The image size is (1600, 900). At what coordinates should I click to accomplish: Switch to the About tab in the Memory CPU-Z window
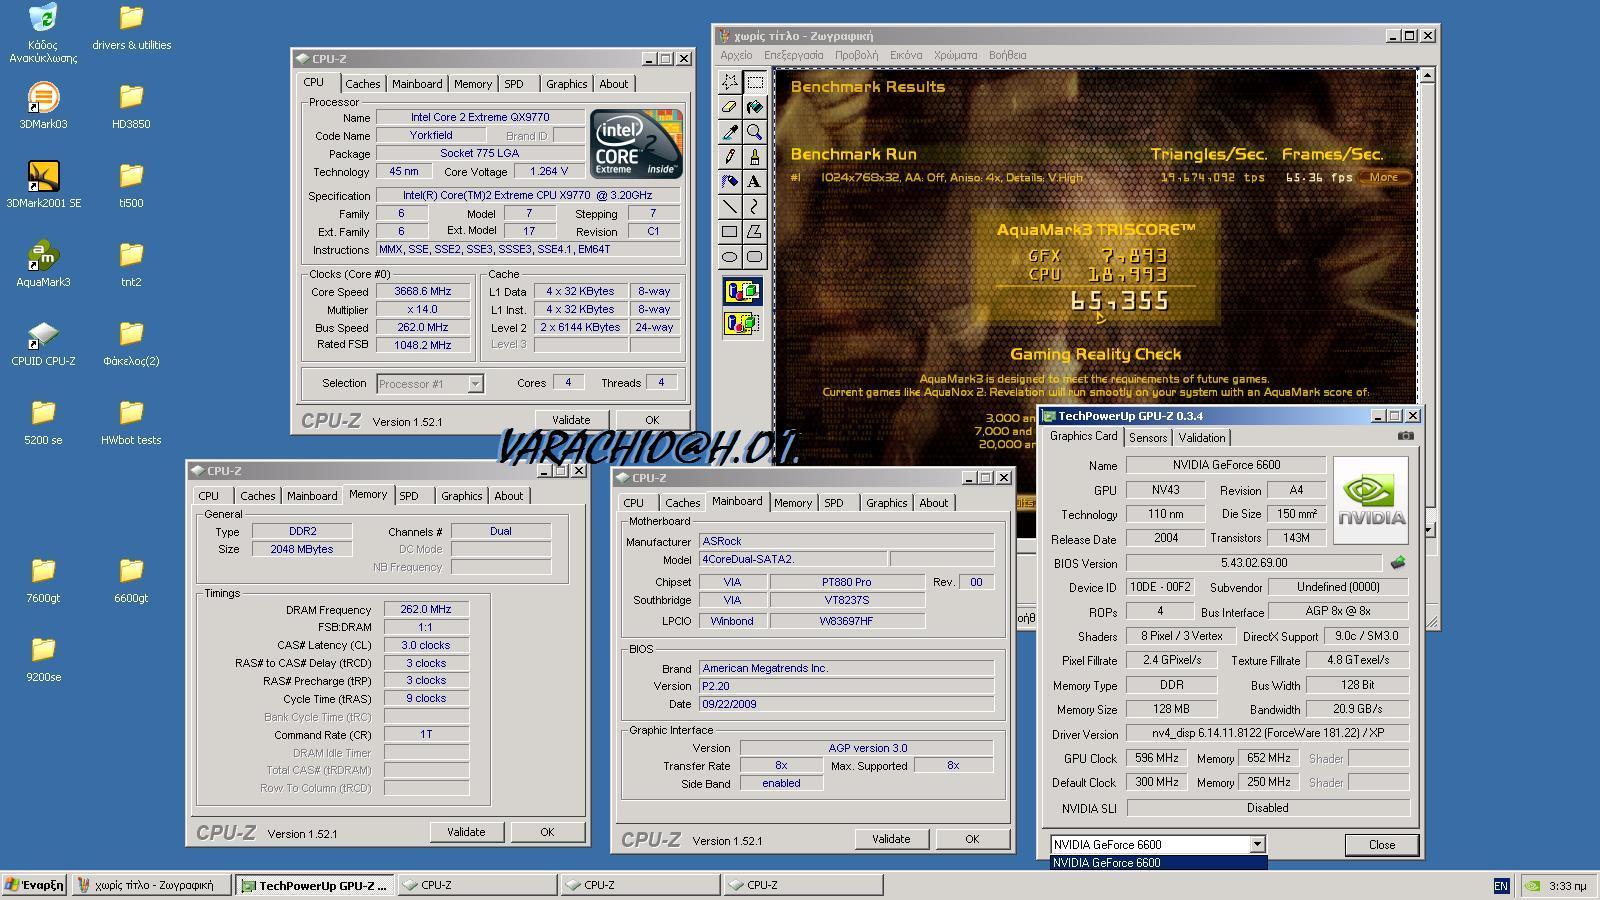(508, 496)
